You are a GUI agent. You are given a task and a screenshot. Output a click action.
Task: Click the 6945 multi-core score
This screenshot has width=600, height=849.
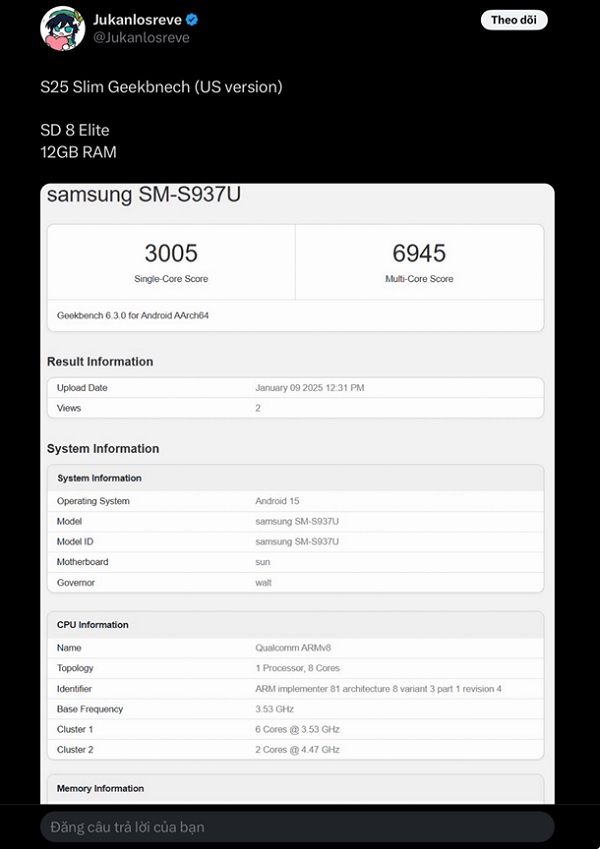click(x=419, y=254)
